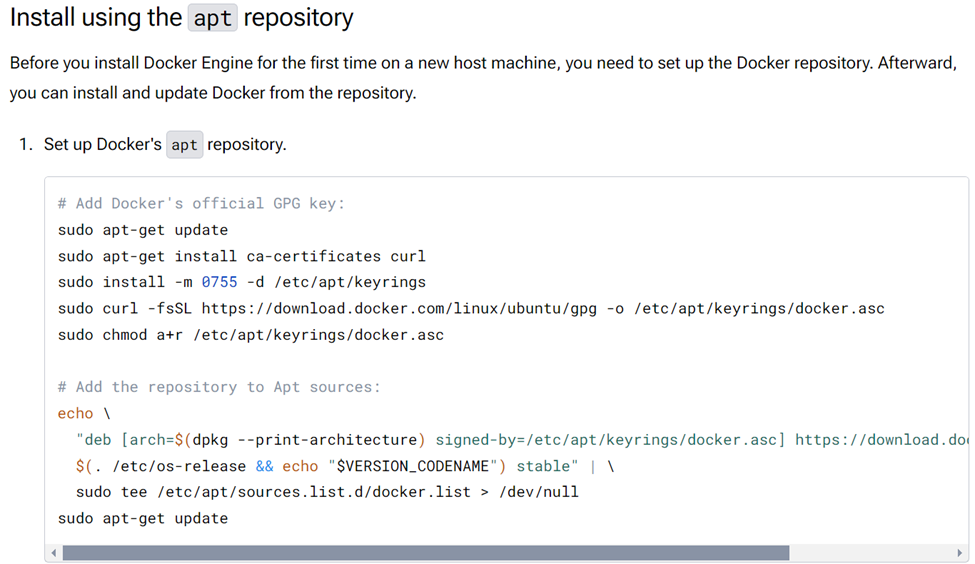Click the line installing ca-certificates curl
This screenshot has width=975, height=564.
pos(242,256)
